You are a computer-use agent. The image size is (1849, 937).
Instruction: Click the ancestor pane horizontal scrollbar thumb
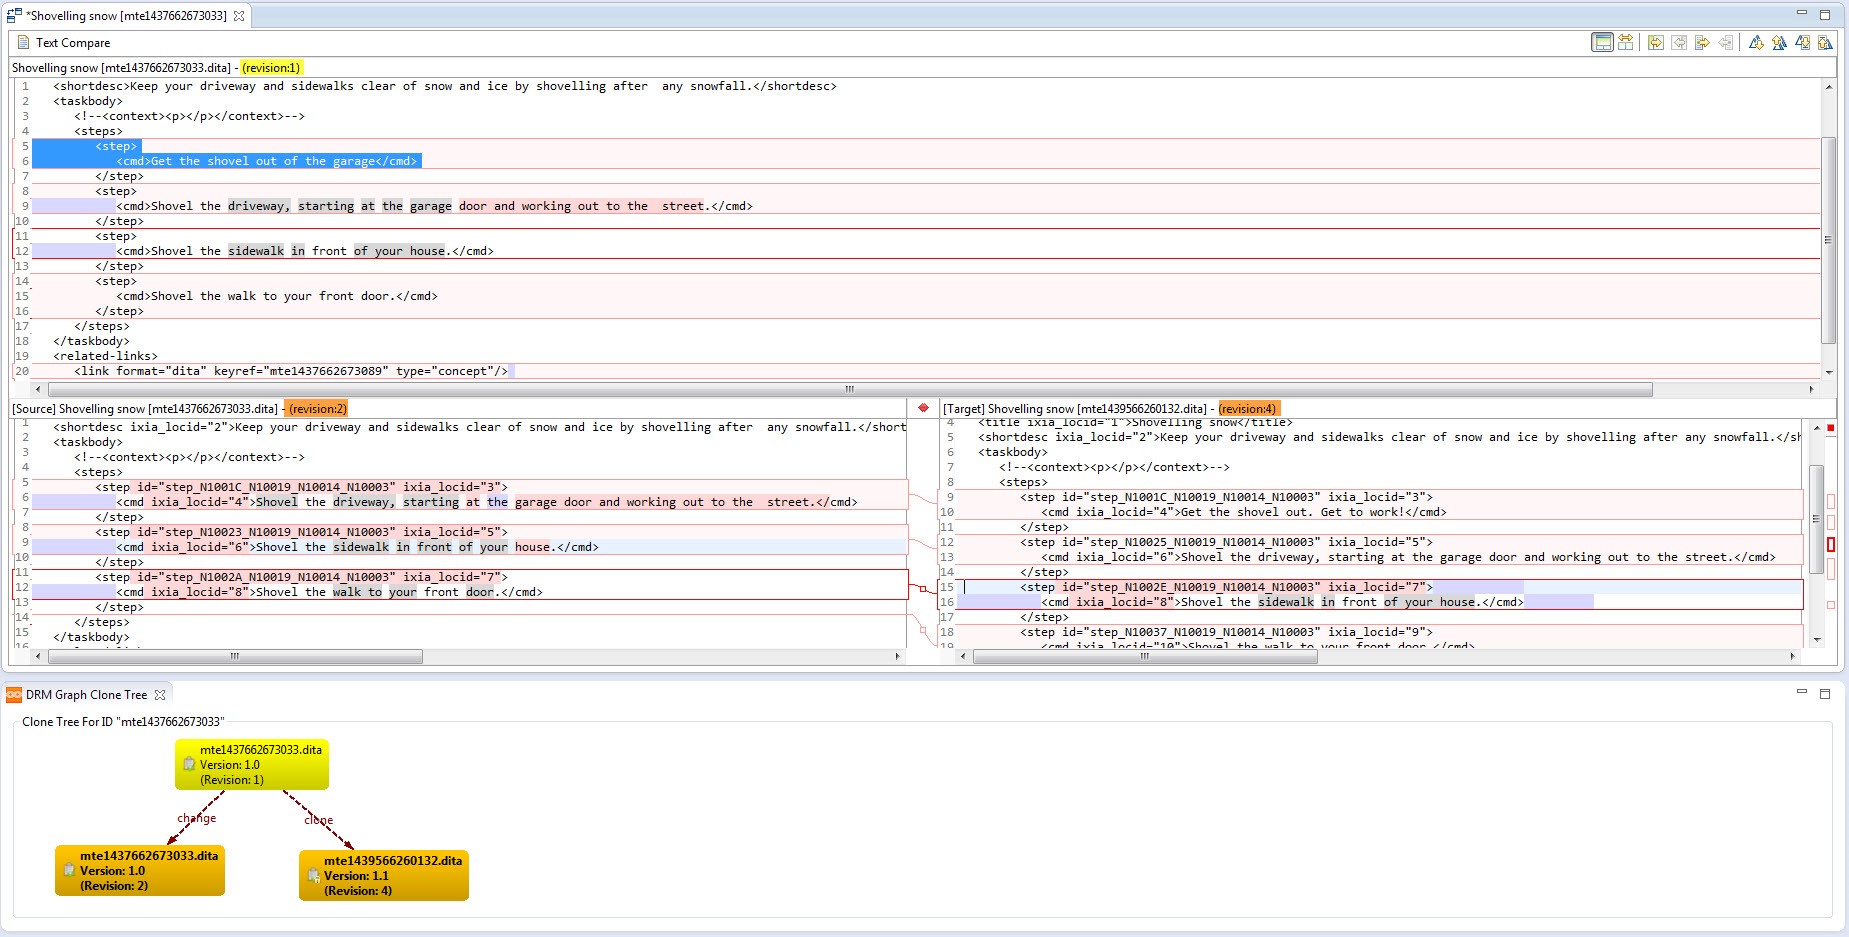pos(850,390)
